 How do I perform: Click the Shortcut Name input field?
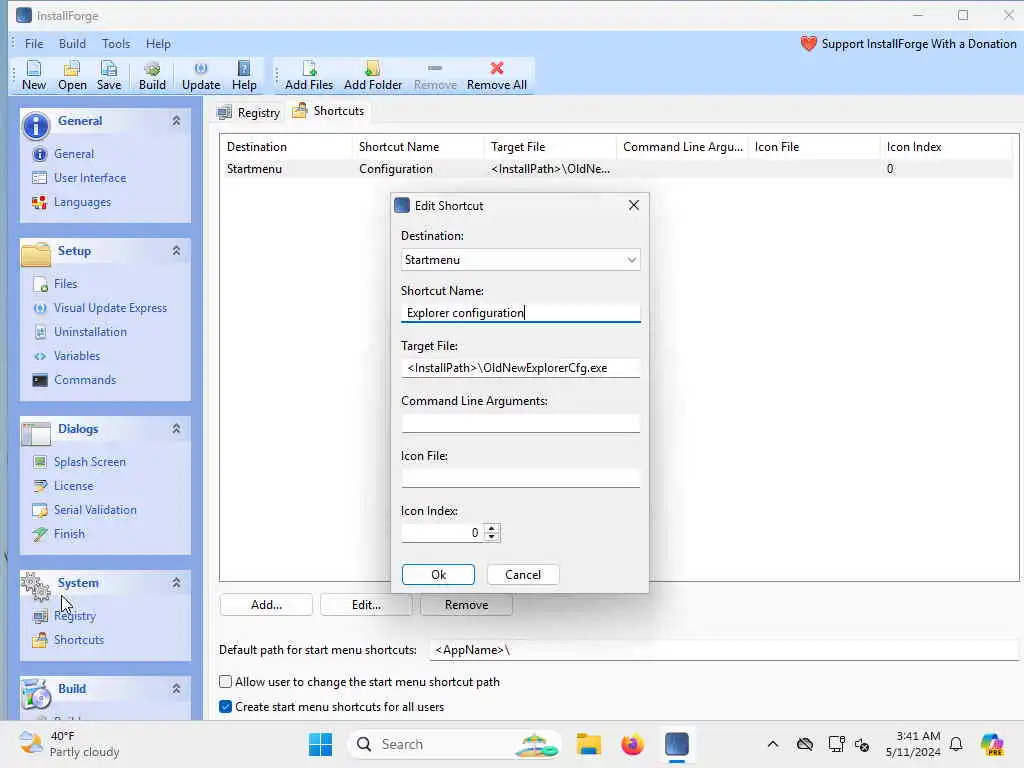click(x=520, y=313)
